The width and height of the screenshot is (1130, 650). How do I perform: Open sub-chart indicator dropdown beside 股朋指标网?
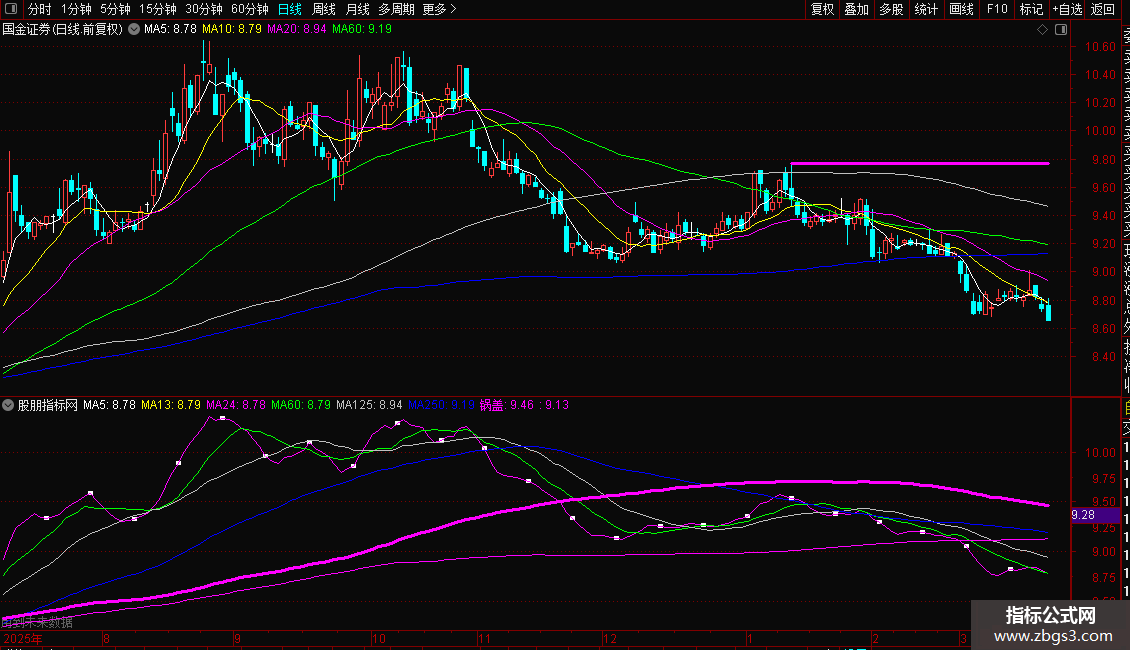pos(8,405)
